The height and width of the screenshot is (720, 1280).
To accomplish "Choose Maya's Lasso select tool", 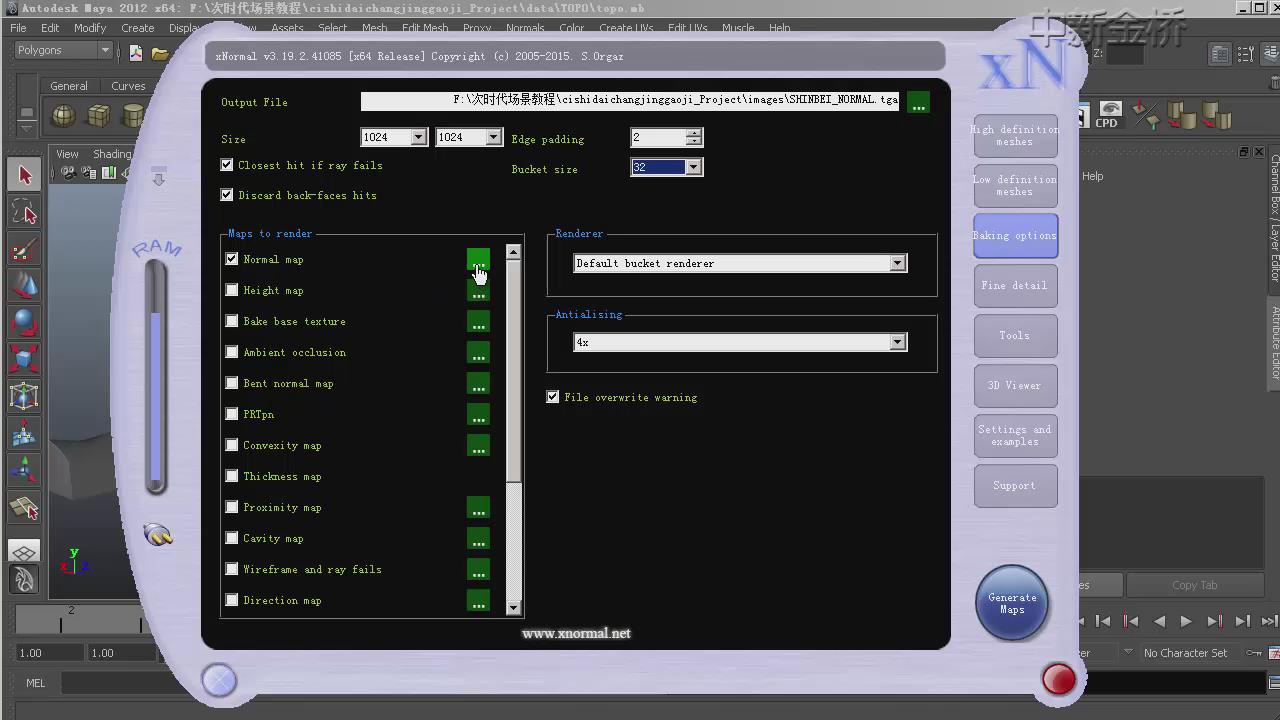I will (24, 212).
